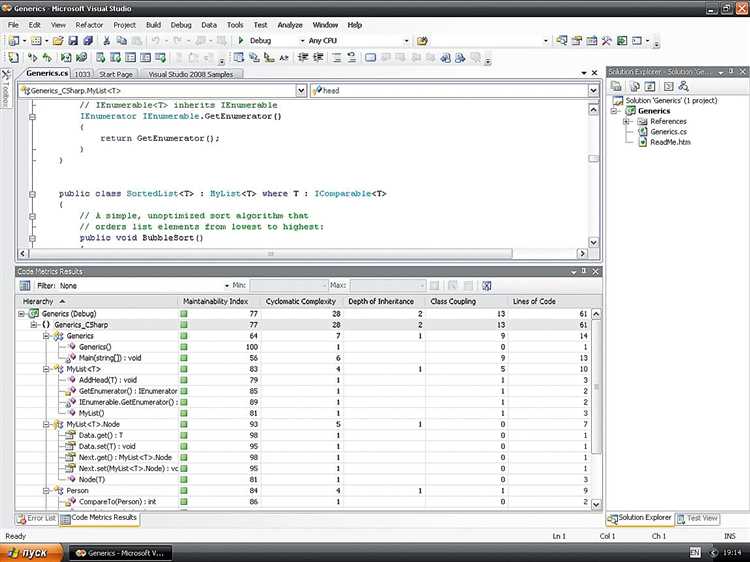Open Solution Explorer toolbar icon

(x=562, y=41)
